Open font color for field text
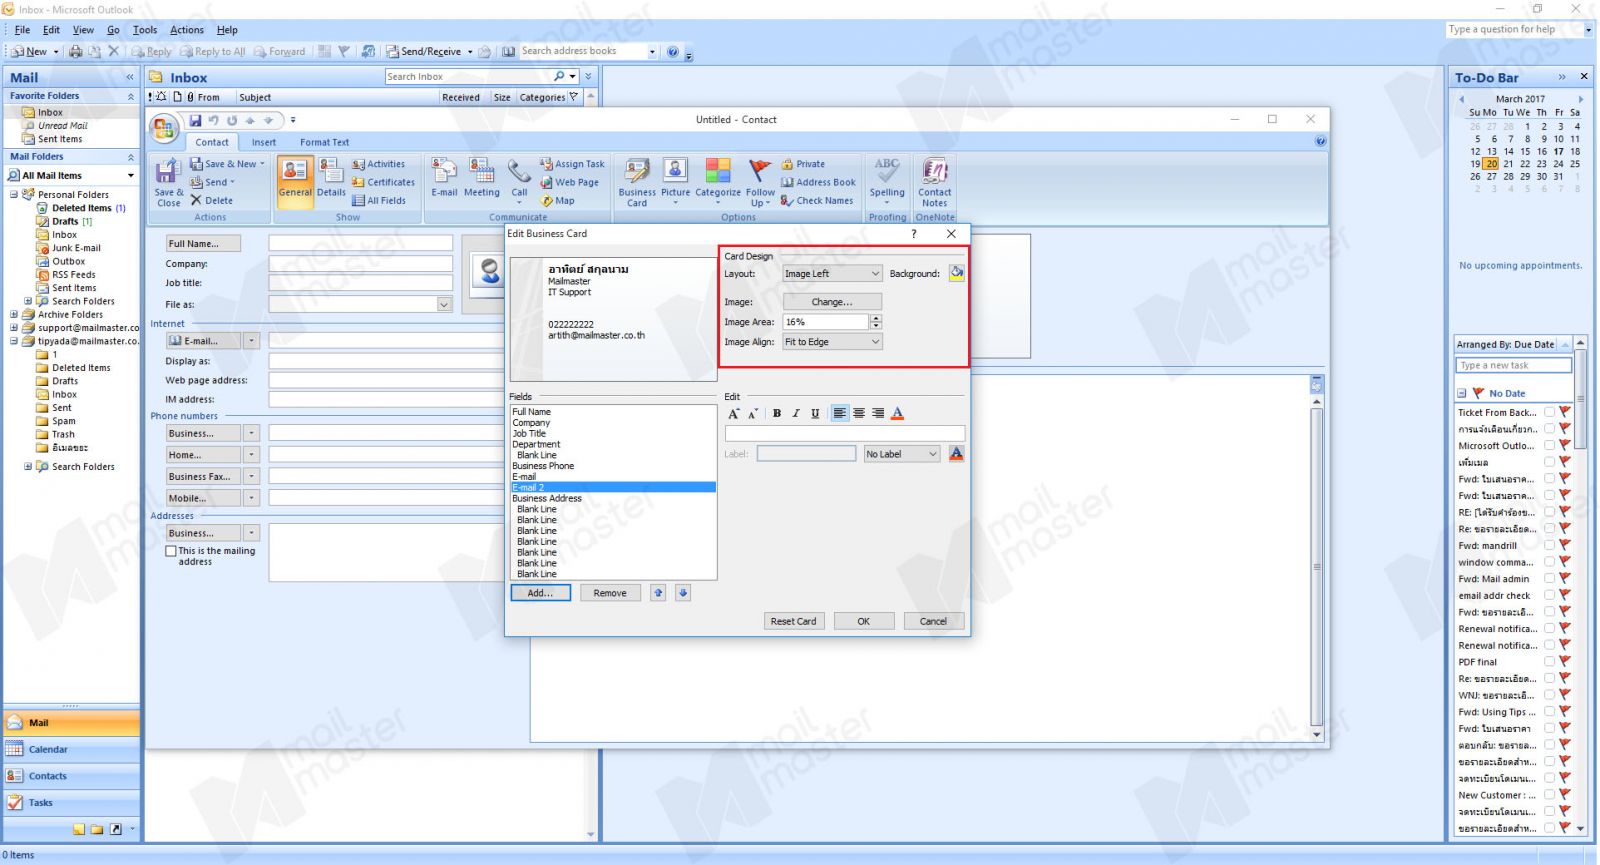The width and height of the screenshot is (1600, 865). tap(897, 413)
